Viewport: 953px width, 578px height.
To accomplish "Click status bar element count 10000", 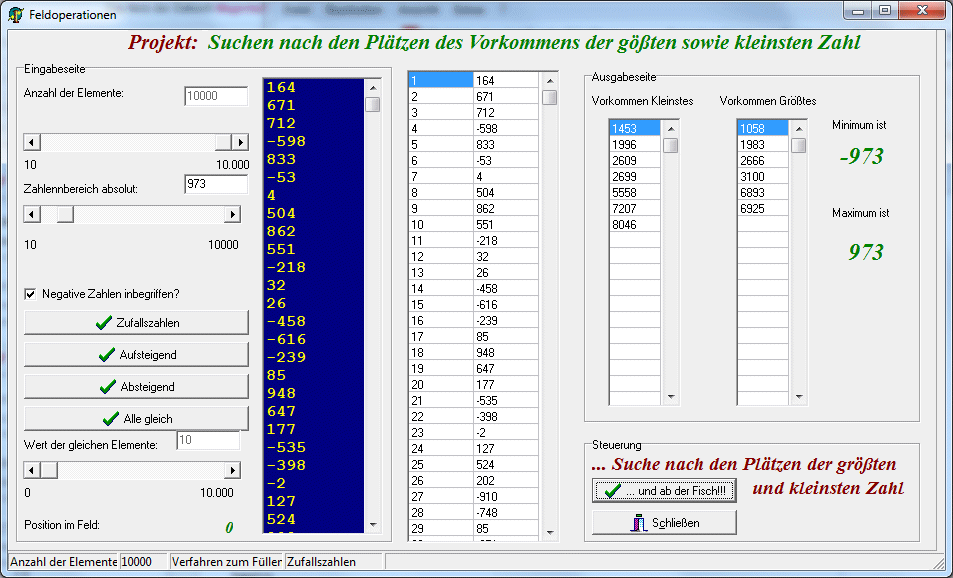I will pyautogui.click(x=143, y=562).
